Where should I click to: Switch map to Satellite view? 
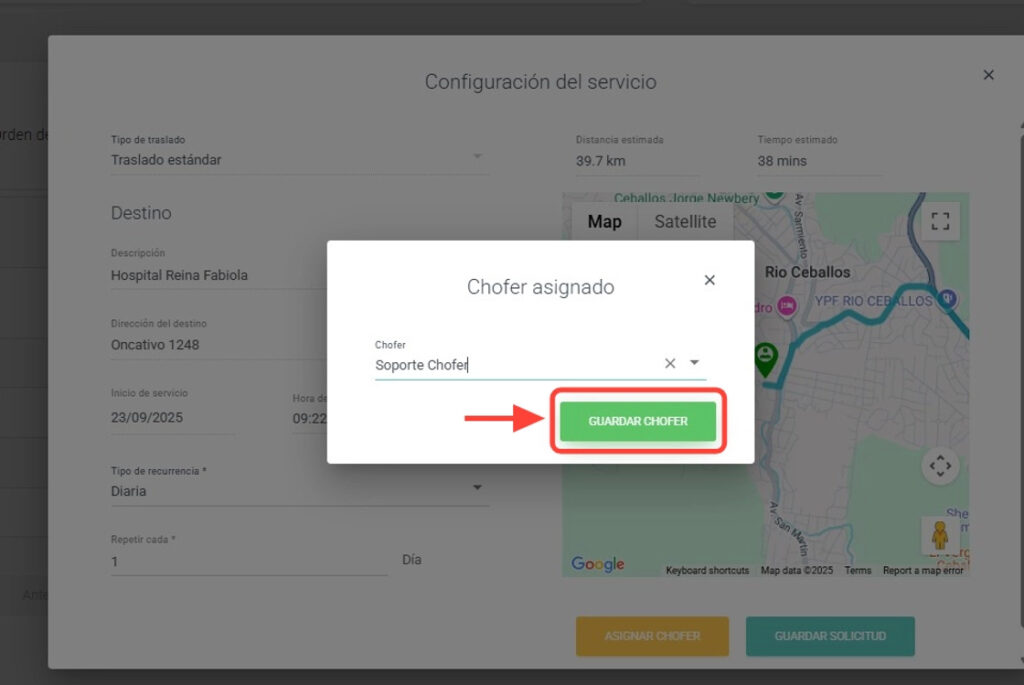click(685, 222)
